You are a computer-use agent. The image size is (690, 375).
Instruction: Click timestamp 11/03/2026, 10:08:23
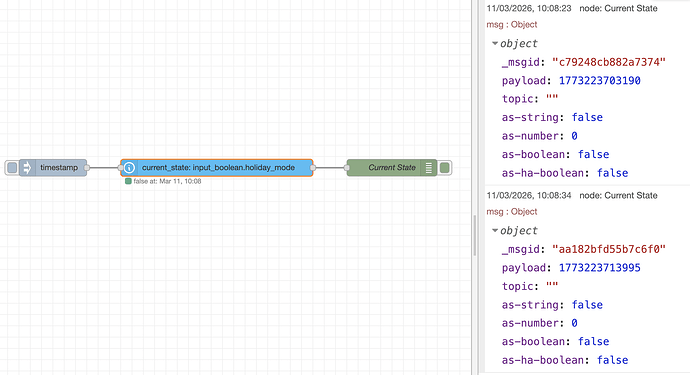(529, 8)
